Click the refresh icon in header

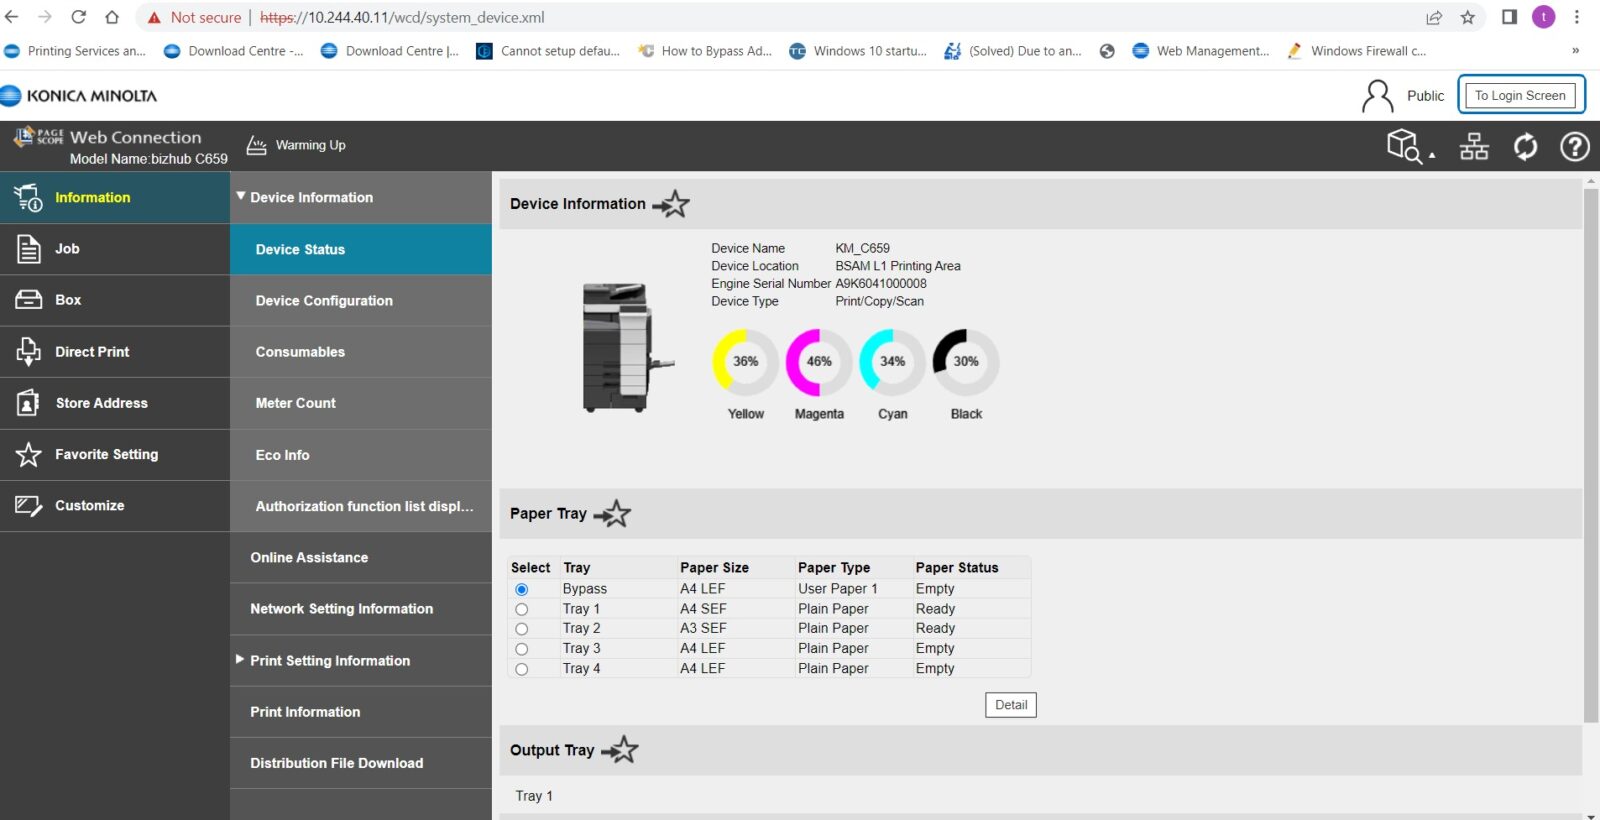tap(1525, 147)
